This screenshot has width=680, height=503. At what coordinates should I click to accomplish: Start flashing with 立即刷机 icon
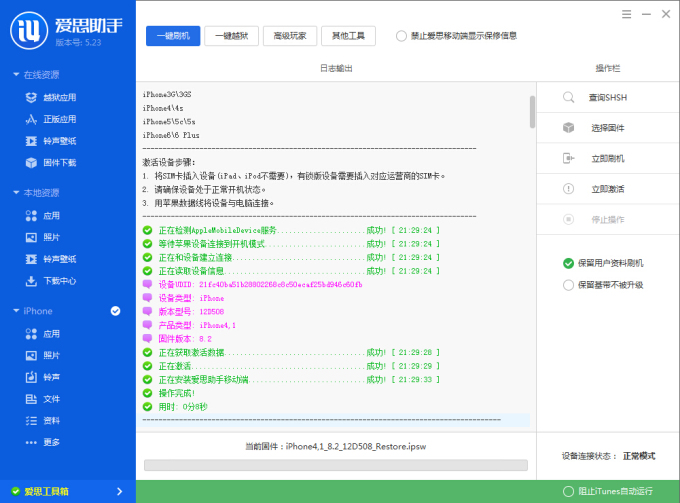568,158
